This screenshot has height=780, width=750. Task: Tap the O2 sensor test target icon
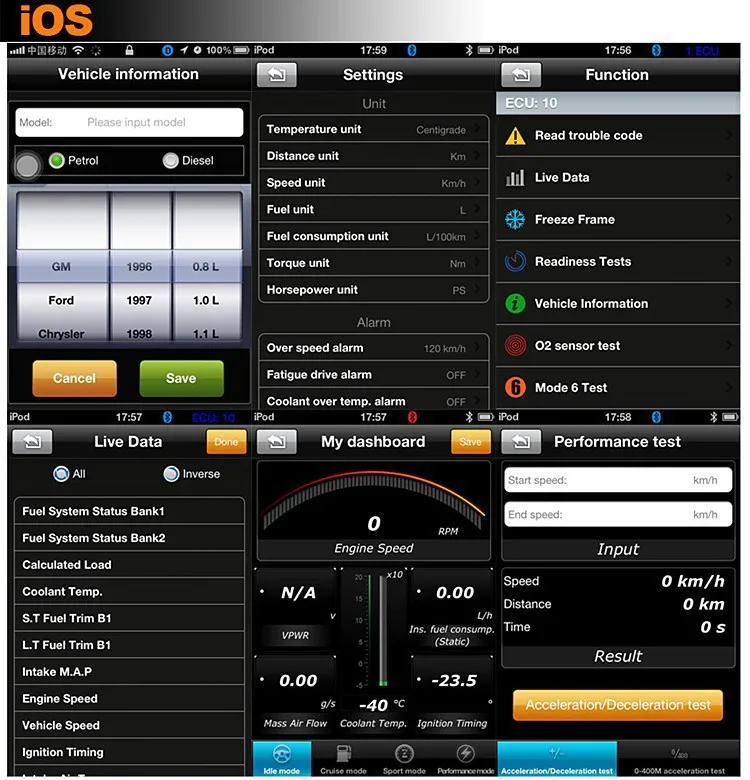click(x=515, y=345)
